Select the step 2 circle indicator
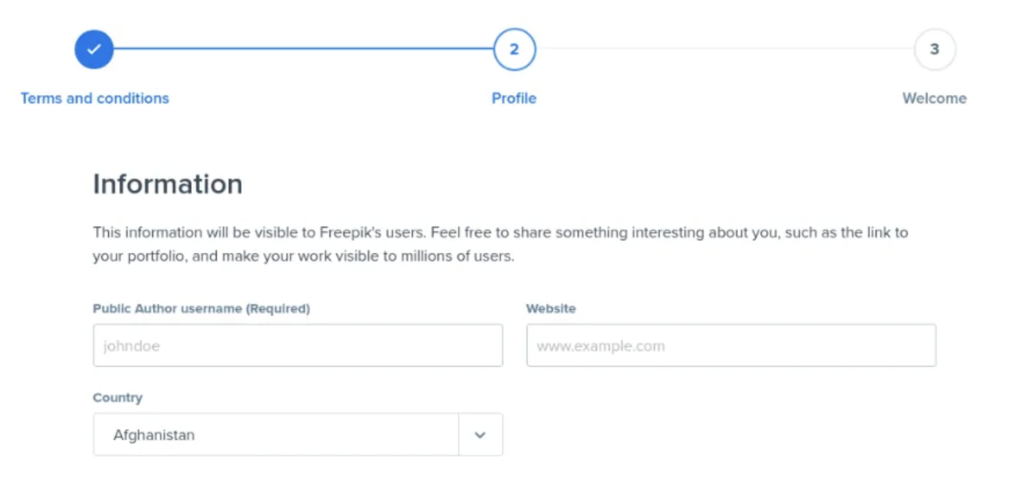1024x490 pixels. (515, 49)
